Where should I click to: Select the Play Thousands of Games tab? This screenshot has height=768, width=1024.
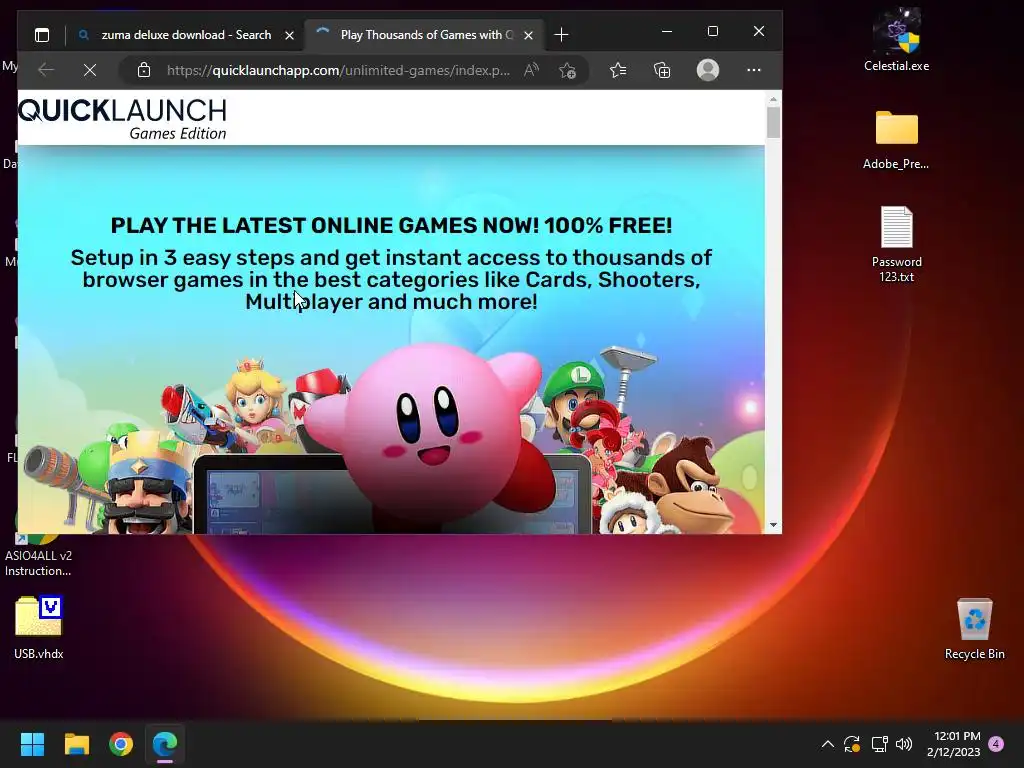coord(424,35)
